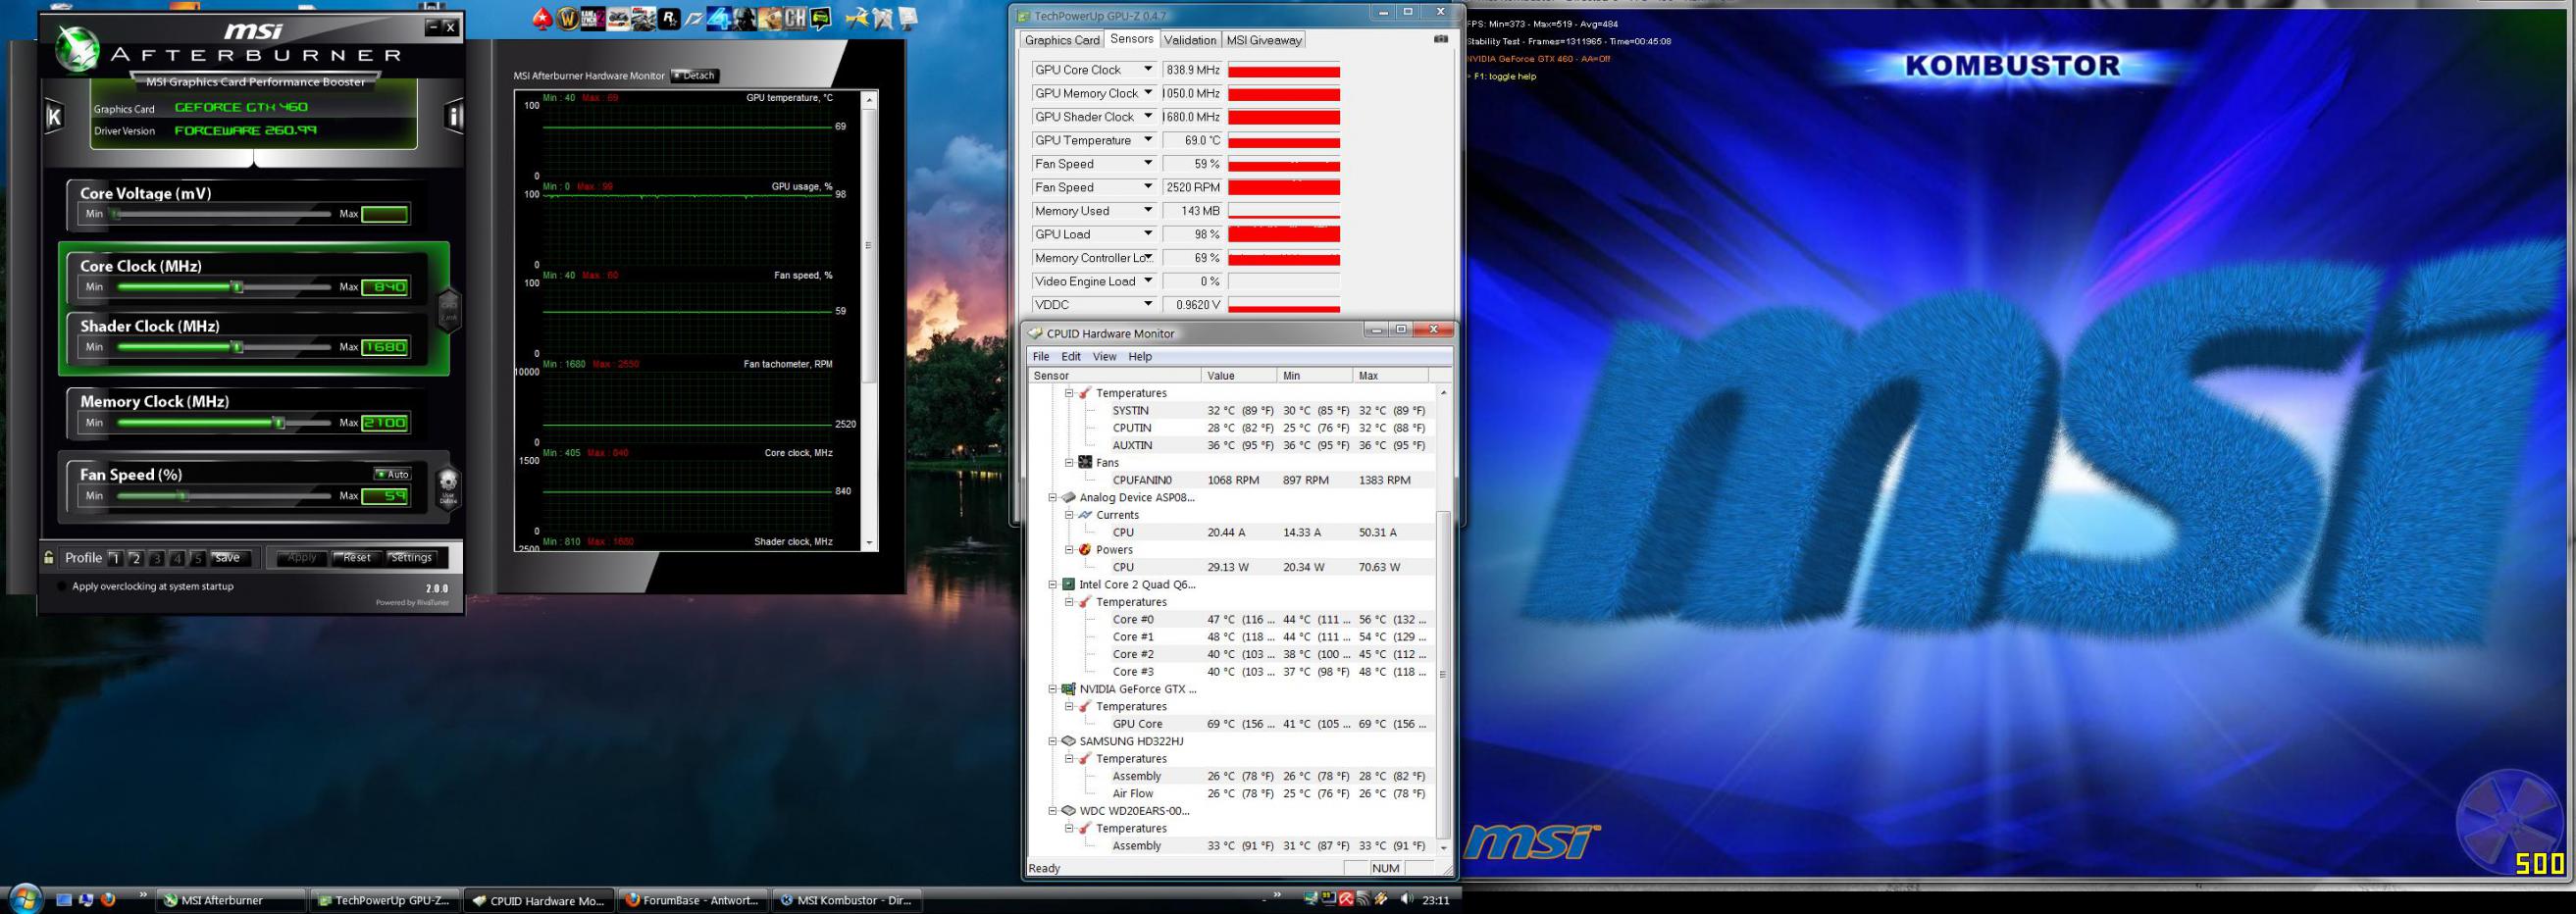The width and height of the screenshot is (2576, 914).
Task: Switch to MSI Kombustor taskbar button
Action: [847, 900]
